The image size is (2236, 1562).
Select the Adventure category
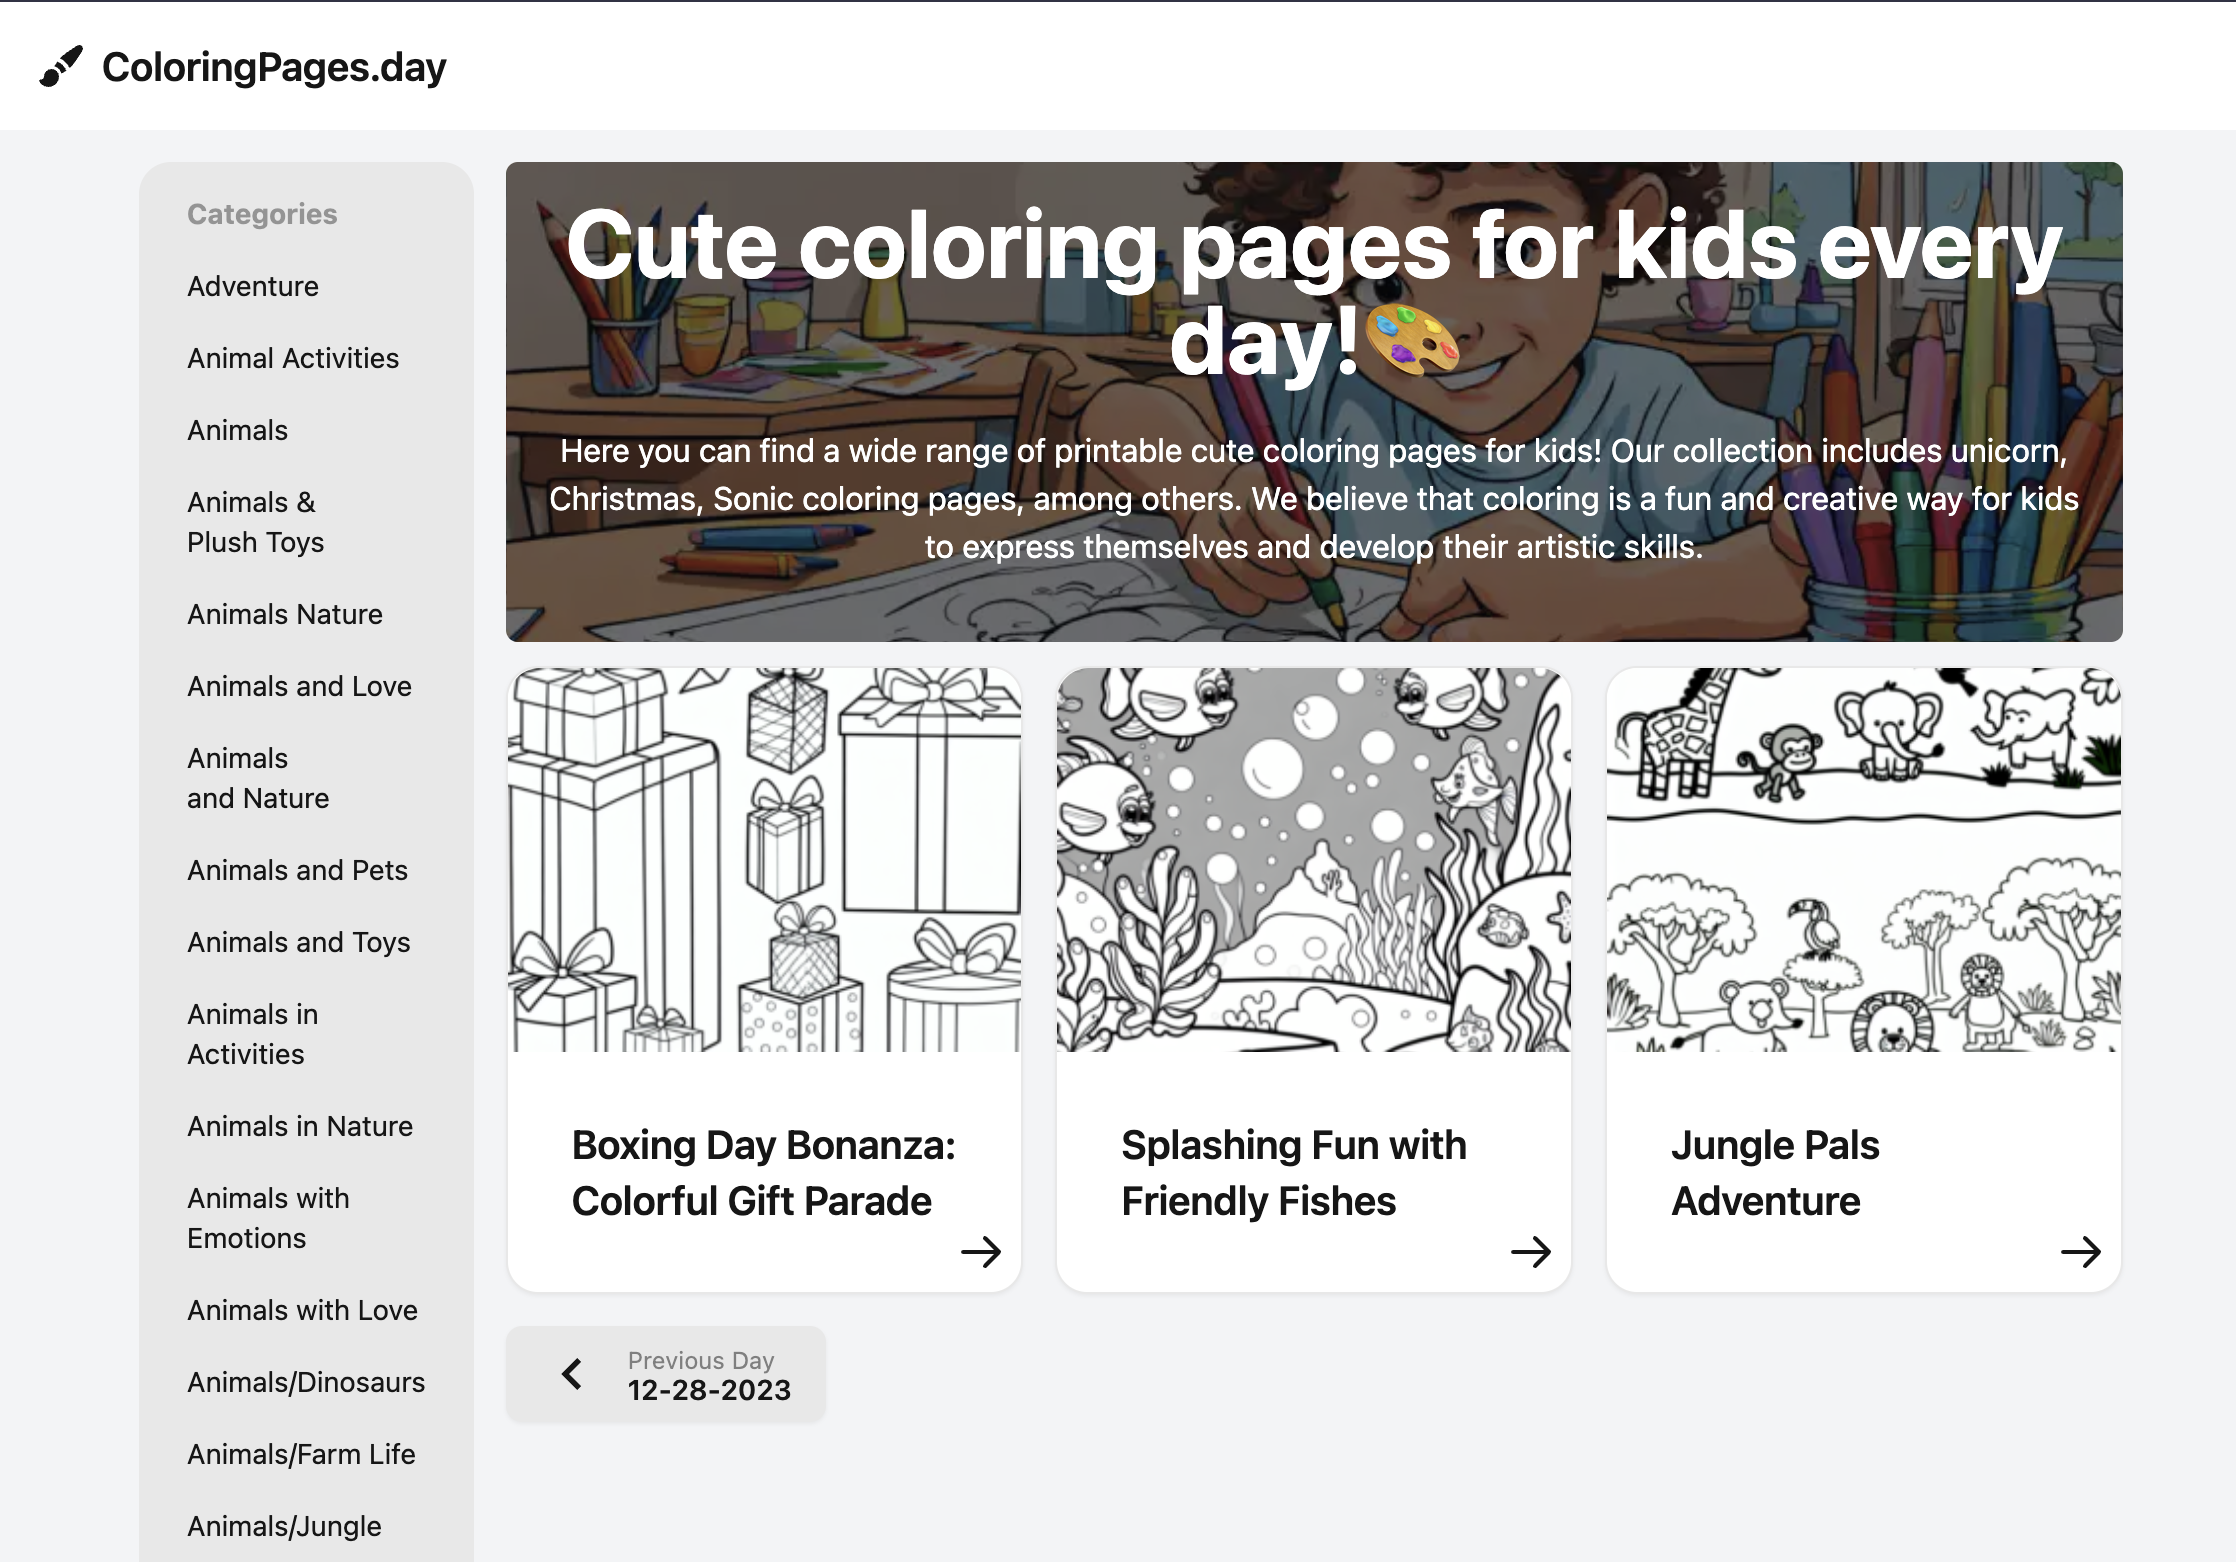coord(253,286)
